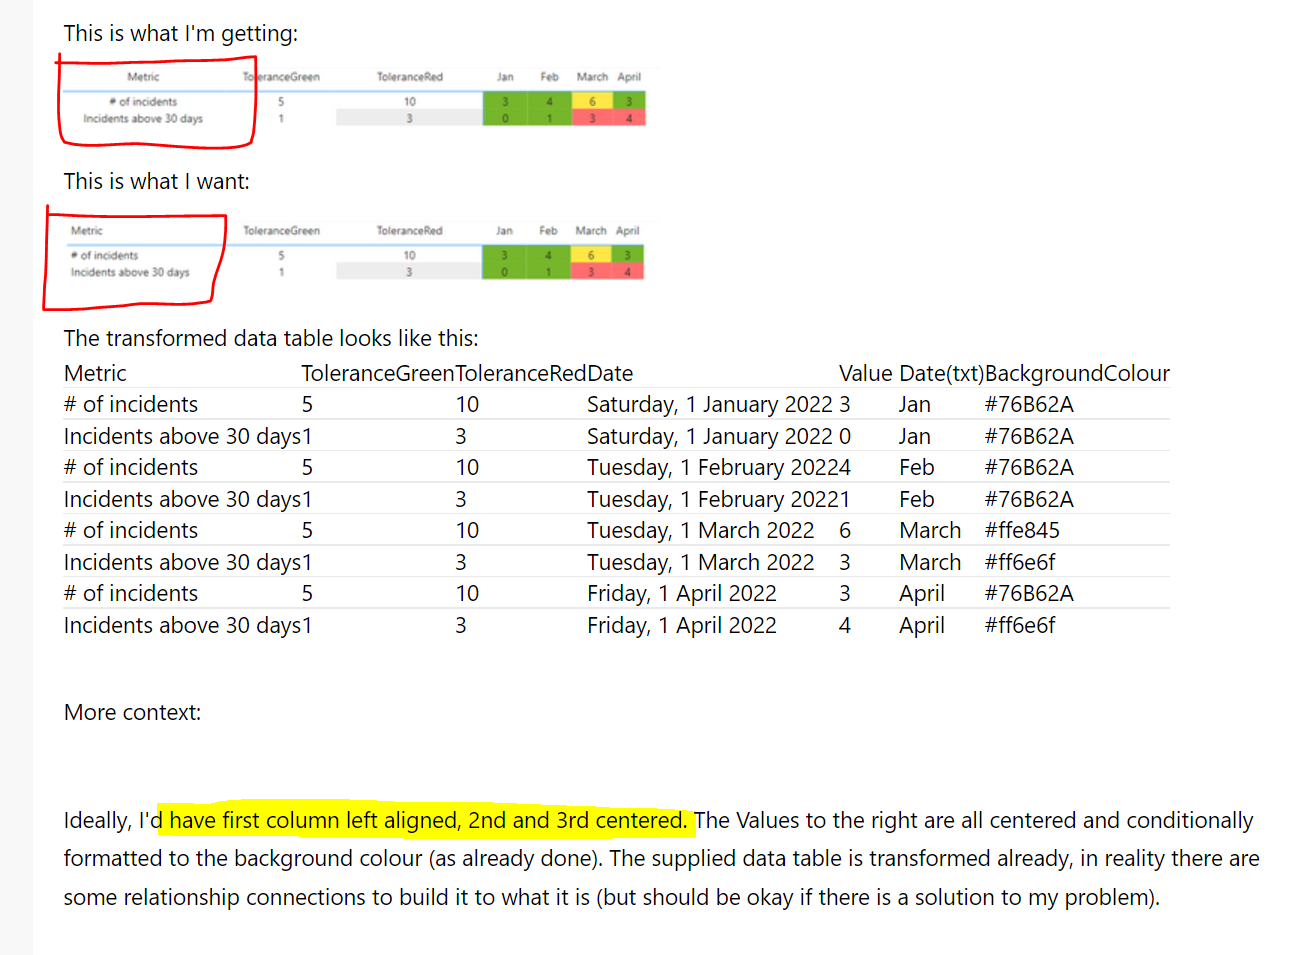Click the "ToleranceGreen" header in the data table

click(378, 373)
